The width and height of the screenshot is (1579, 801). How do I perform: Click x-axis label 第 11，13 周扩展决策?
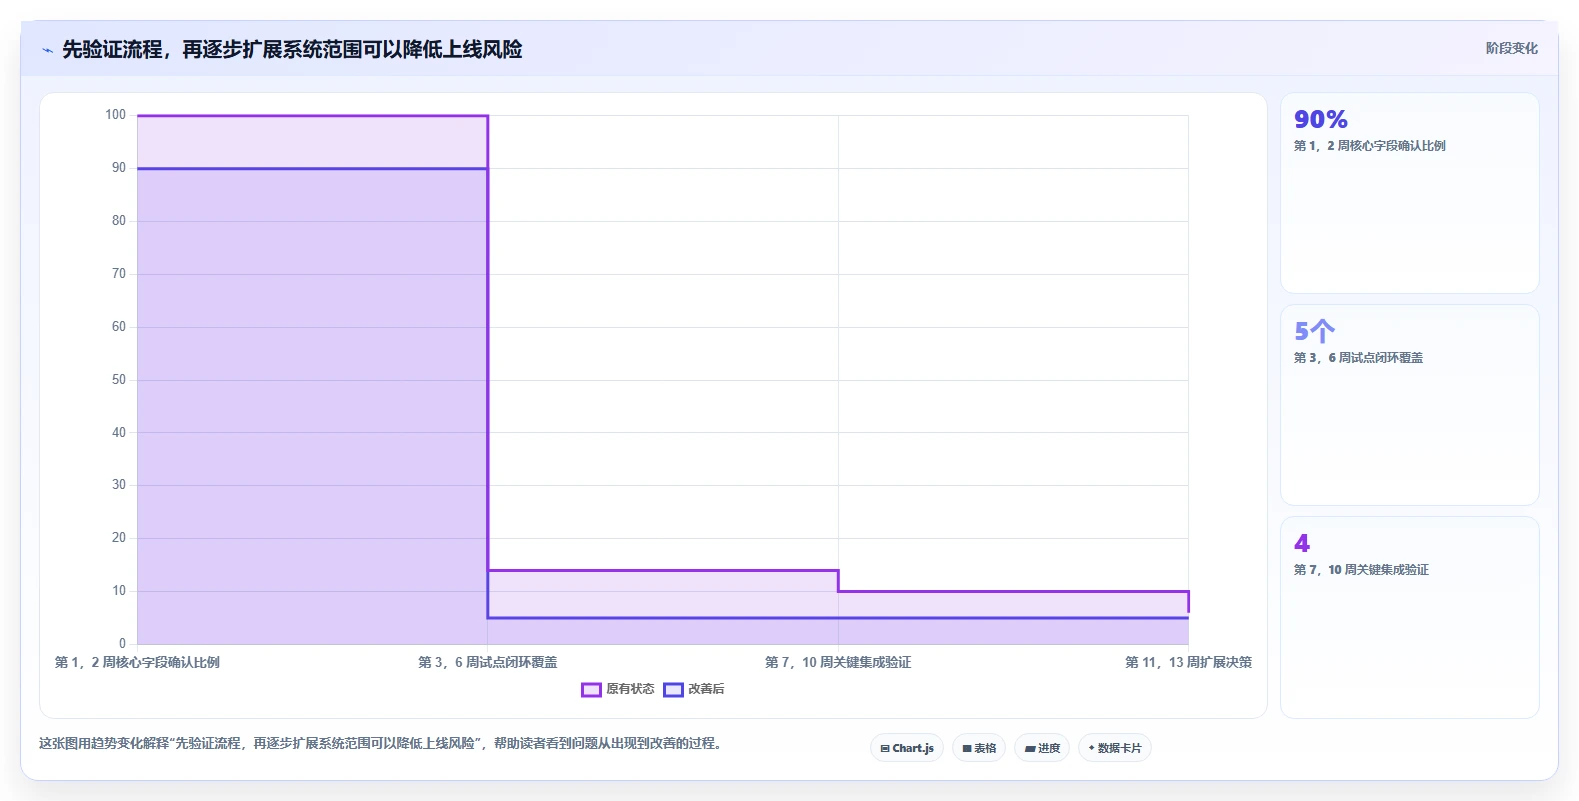point(1188,662)
